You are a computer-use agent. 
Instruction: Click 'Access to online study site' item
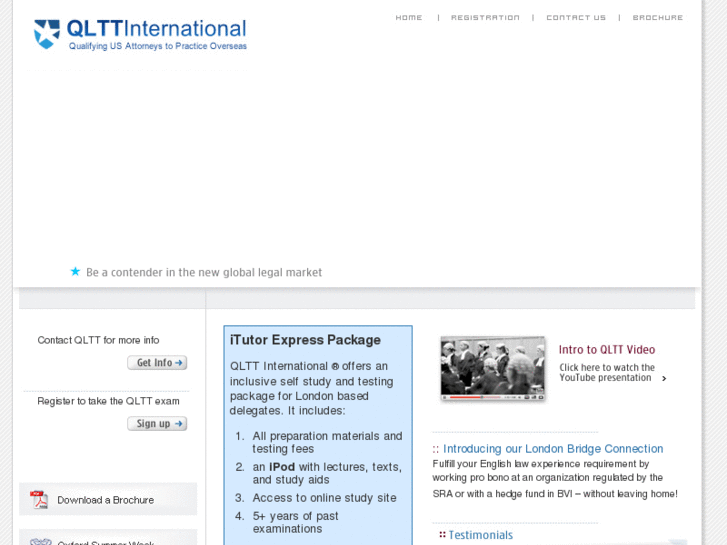pos(324,498)
